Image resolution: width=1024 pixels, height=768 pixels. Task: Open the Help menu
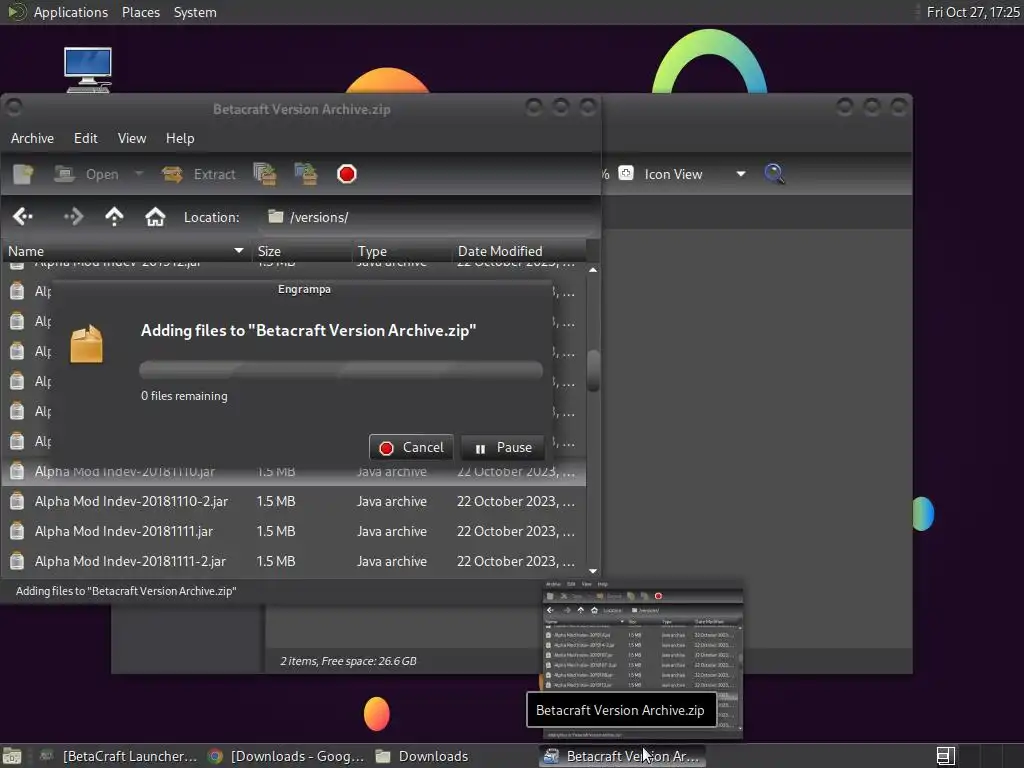coord(180,138)
